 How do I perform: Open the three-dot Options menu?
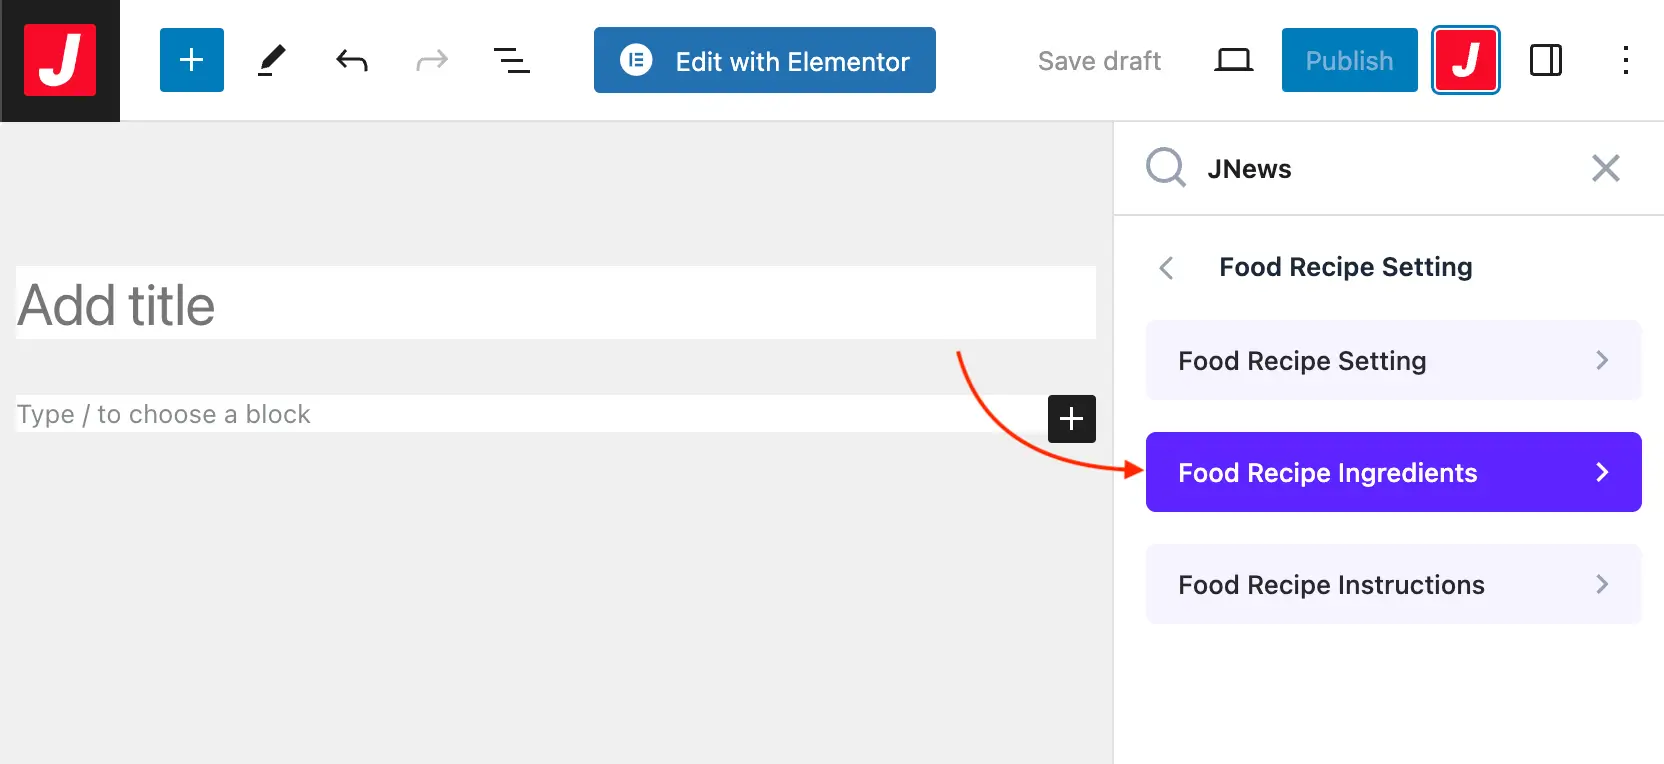[1625, 61]
